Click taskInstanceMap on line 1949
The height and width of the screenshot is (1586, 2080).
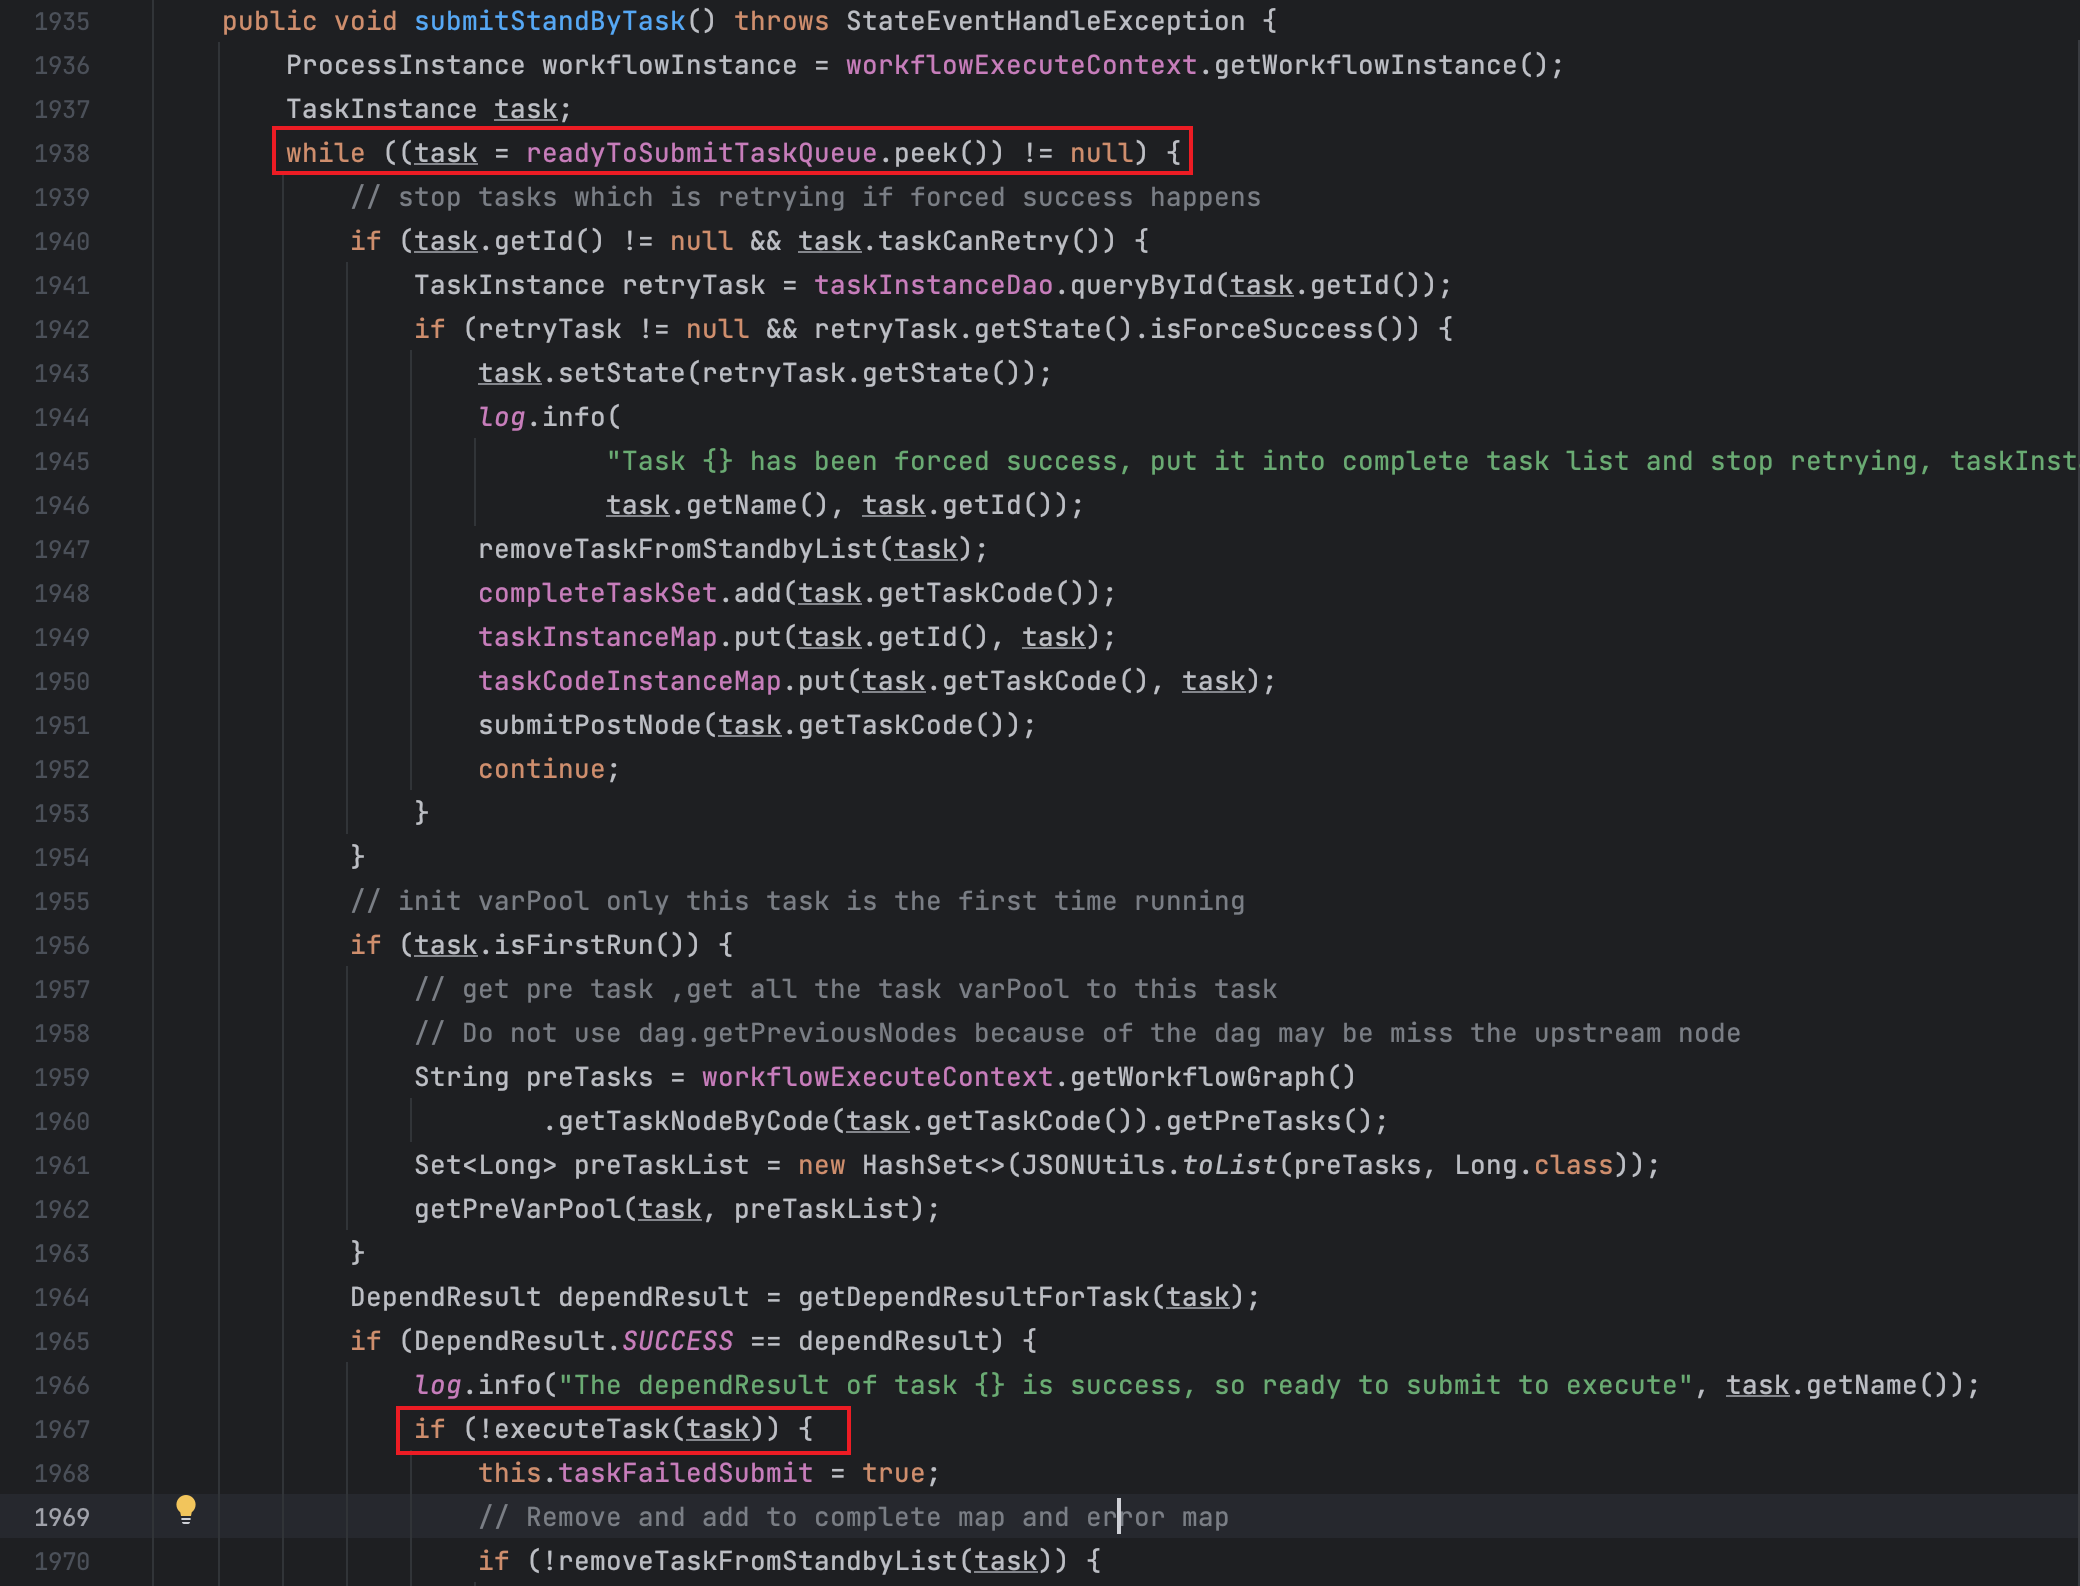pos(598,637)
